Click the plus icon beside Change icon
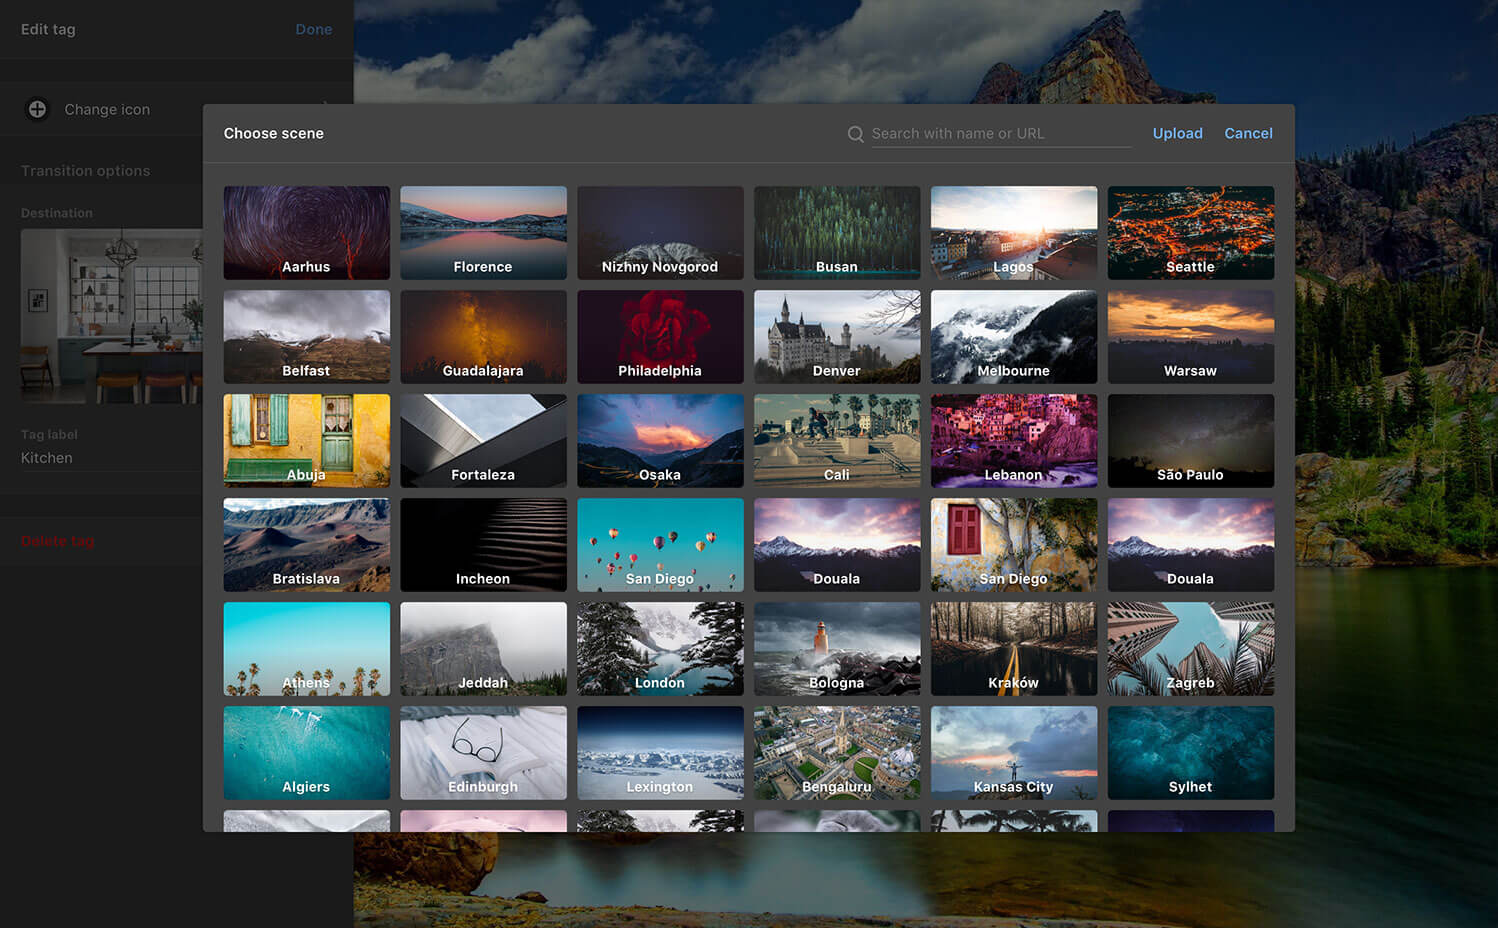 tap(37, 109)
